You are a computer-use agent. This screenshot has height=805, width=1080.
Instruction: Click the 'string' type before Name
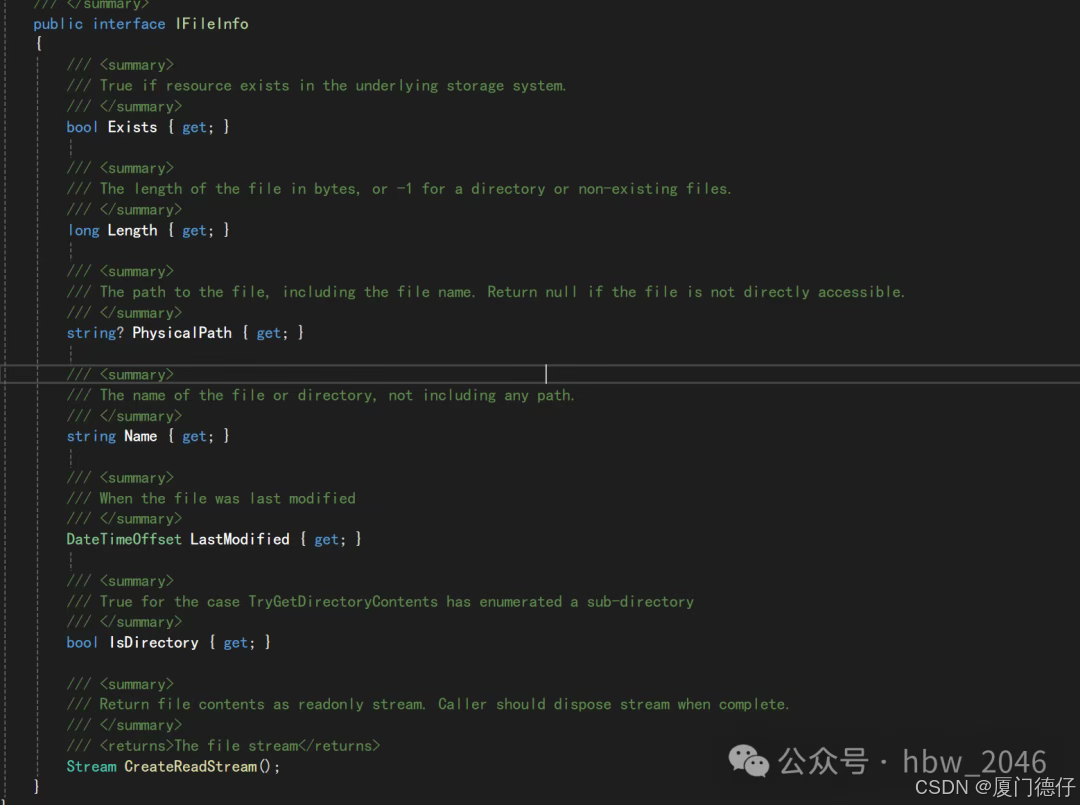click(x=91, y=437)
